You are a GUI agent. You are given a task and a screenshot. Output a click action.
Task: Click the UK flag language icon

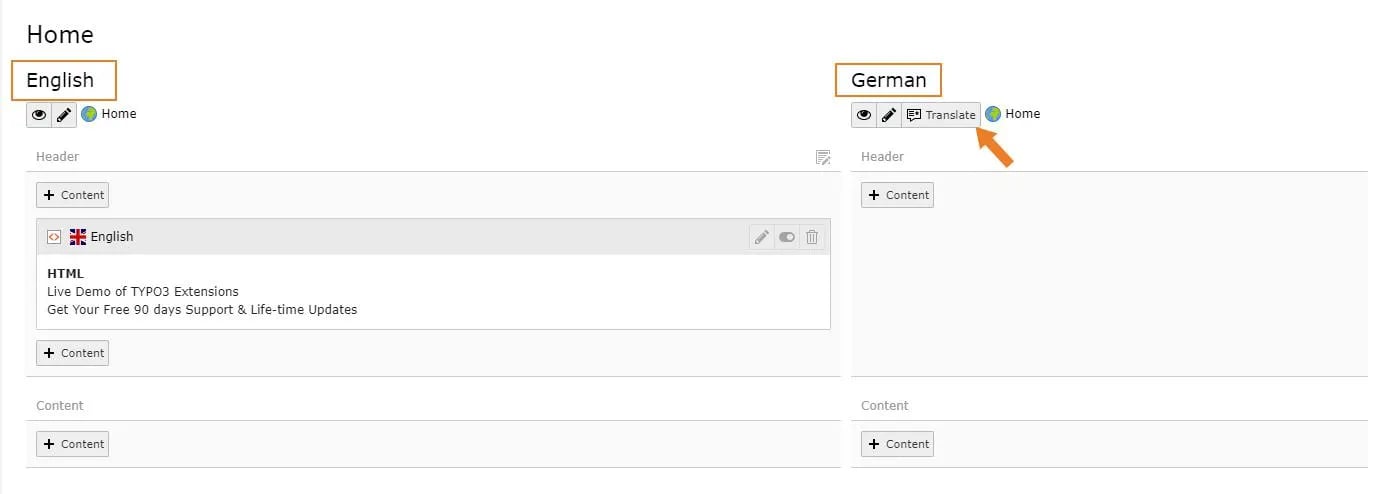click(x=78, y=237)
